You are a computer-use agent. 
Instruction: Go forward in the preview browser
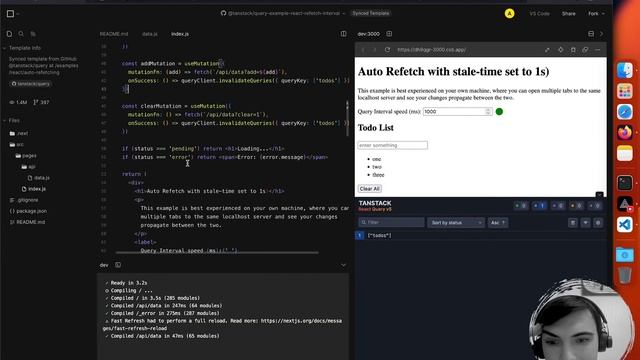tap(374, 50)
